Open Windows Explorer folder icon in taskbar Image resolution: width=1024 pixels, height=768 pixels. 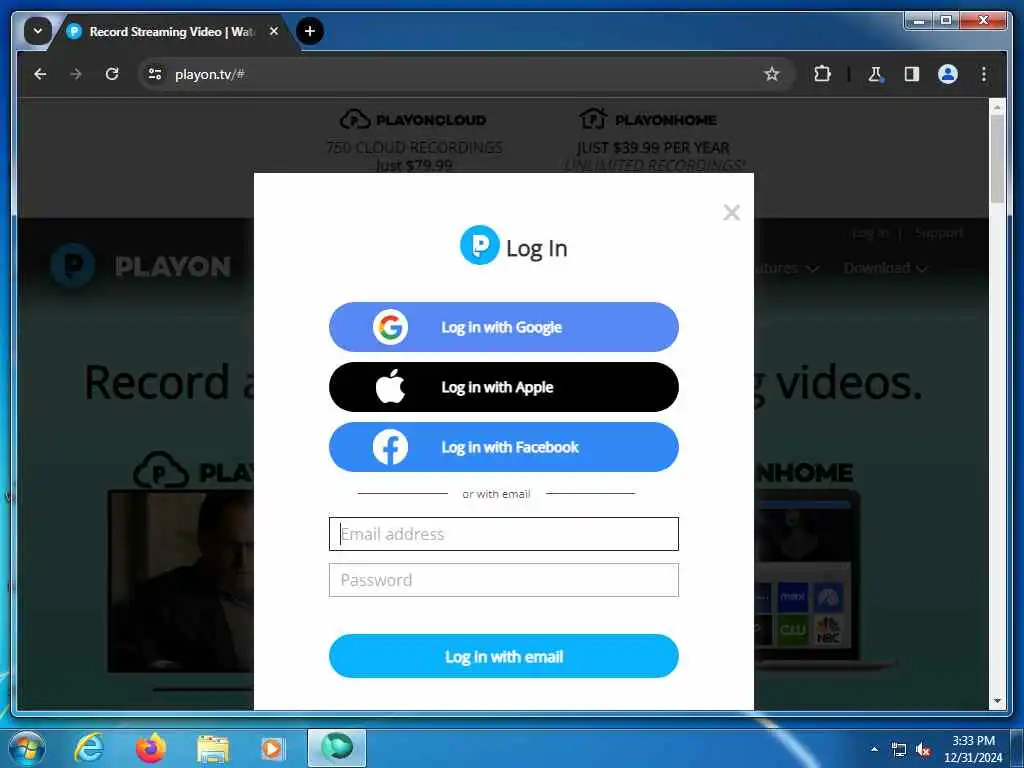coord(213,748)
